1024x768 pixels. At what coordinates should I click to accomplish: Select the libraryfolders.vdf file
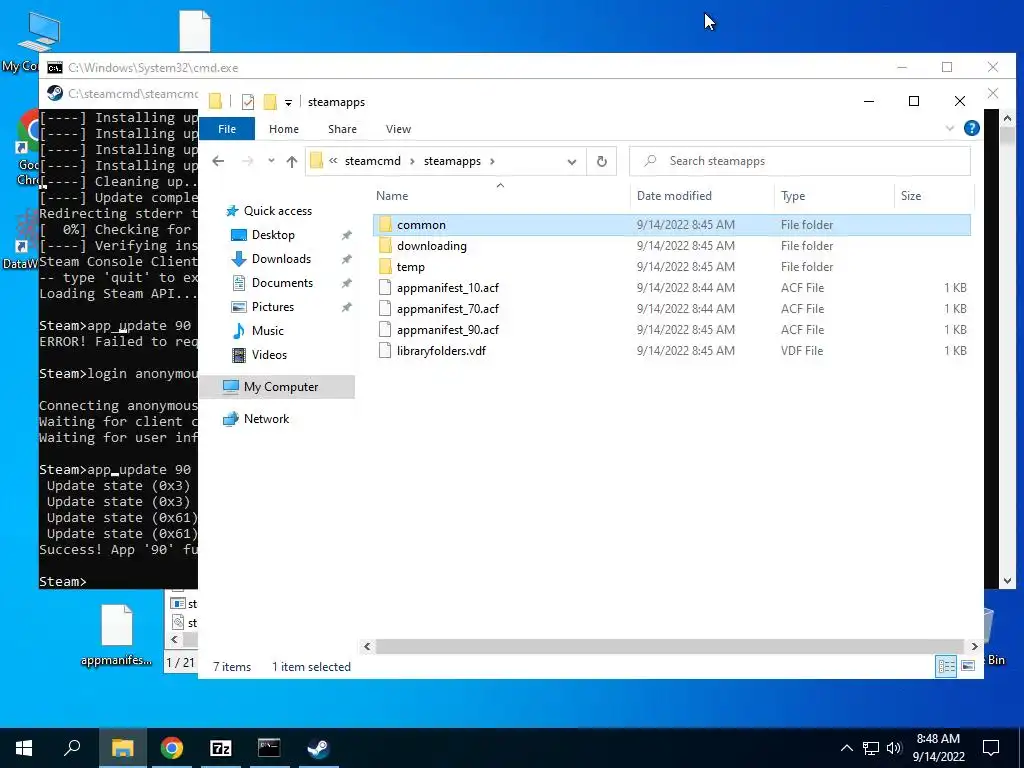click(672, 351)
